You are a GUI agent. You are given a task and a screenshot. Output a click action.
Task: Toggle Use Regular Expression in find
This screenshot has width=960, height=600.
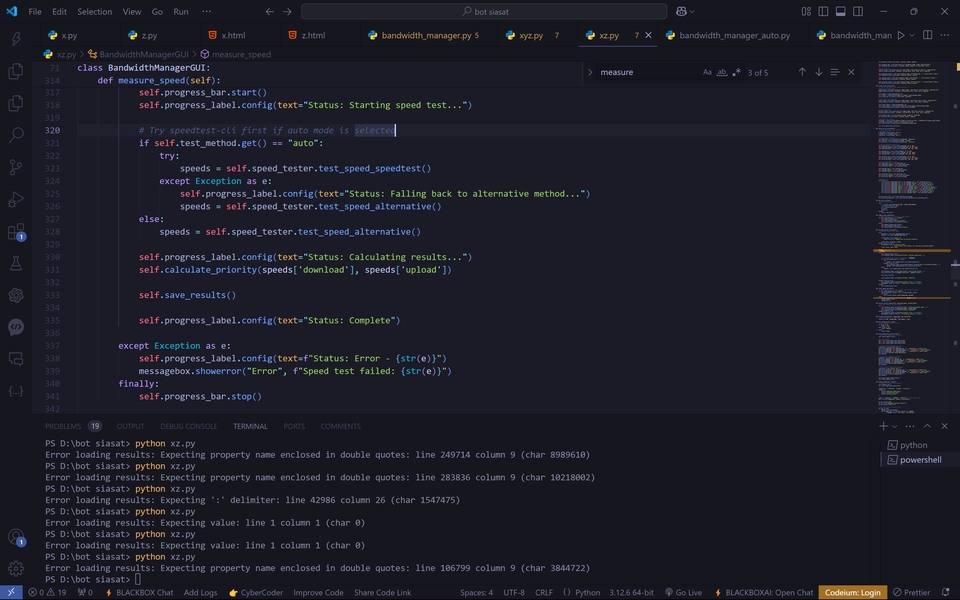click(x=737, y=72)
